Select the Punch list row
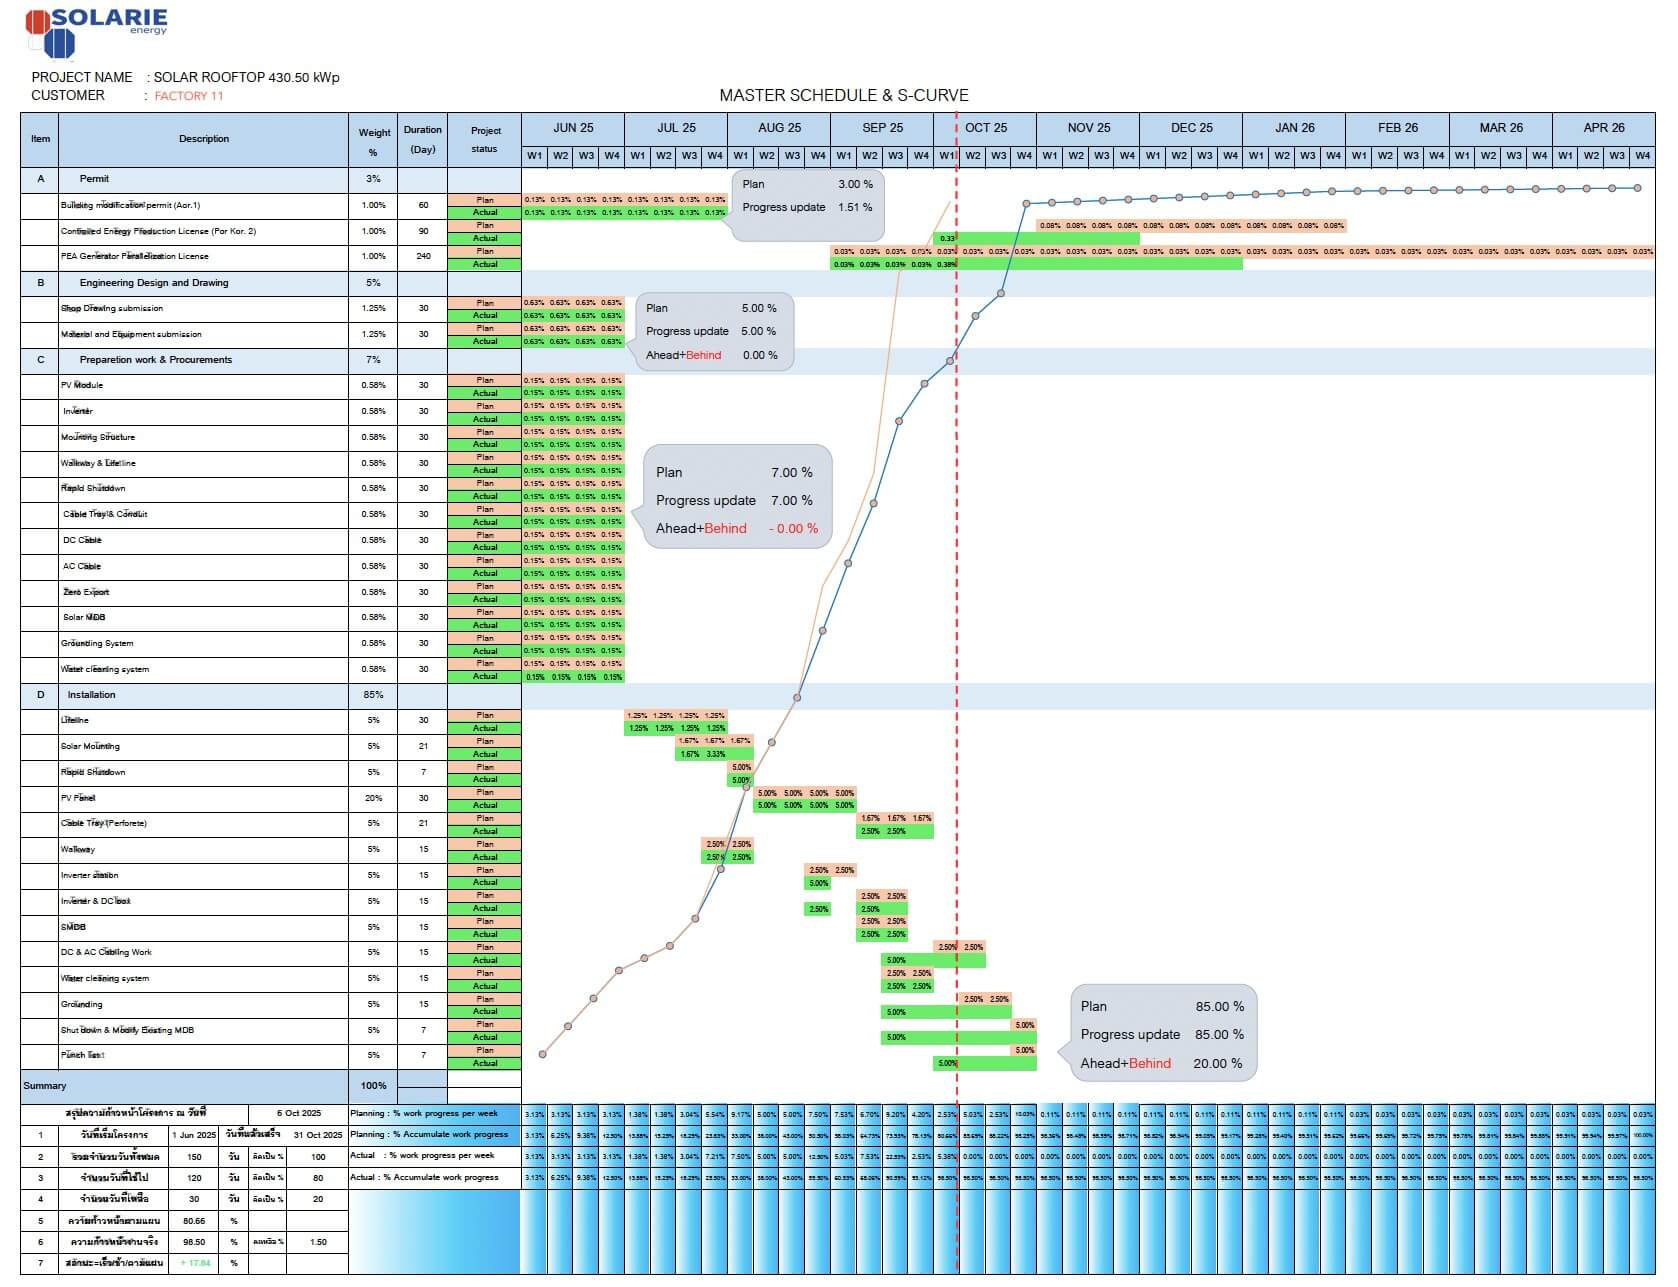 point(82,1056)
